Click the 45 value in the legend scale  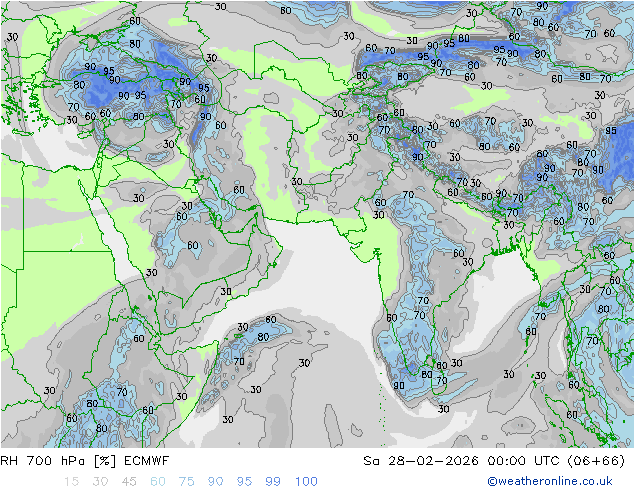pos(129,481)
